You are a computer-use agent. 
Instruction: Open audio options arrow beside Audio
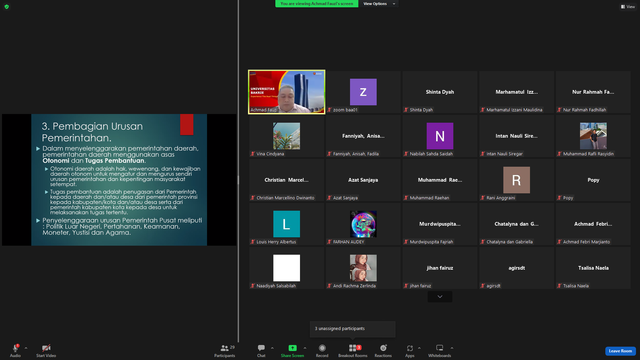(x=26, y=348)
